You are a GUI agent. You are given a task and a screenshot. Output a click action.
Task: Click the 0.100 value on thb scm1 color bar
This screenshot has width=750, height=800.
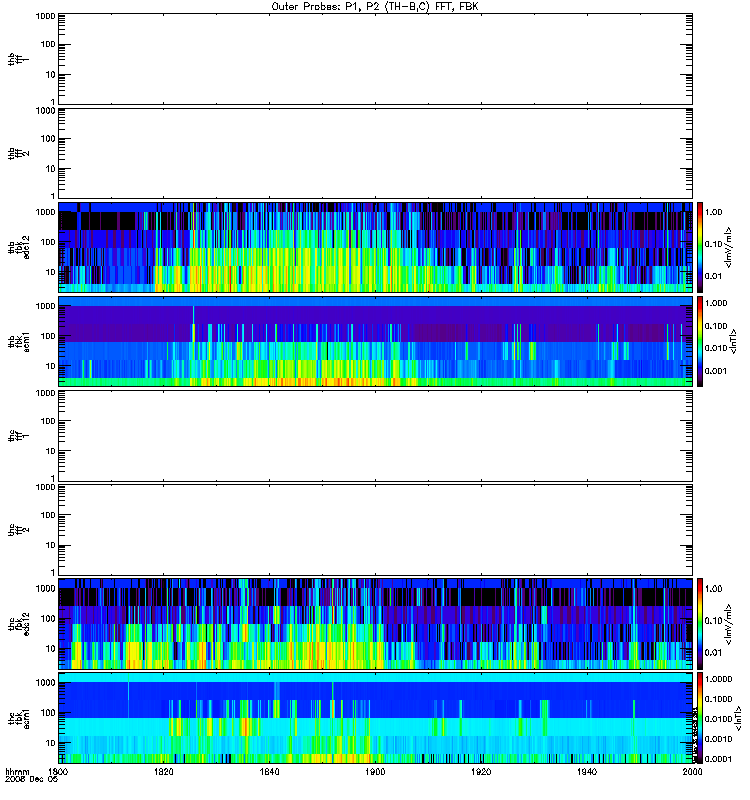click(x=716, y=326)
